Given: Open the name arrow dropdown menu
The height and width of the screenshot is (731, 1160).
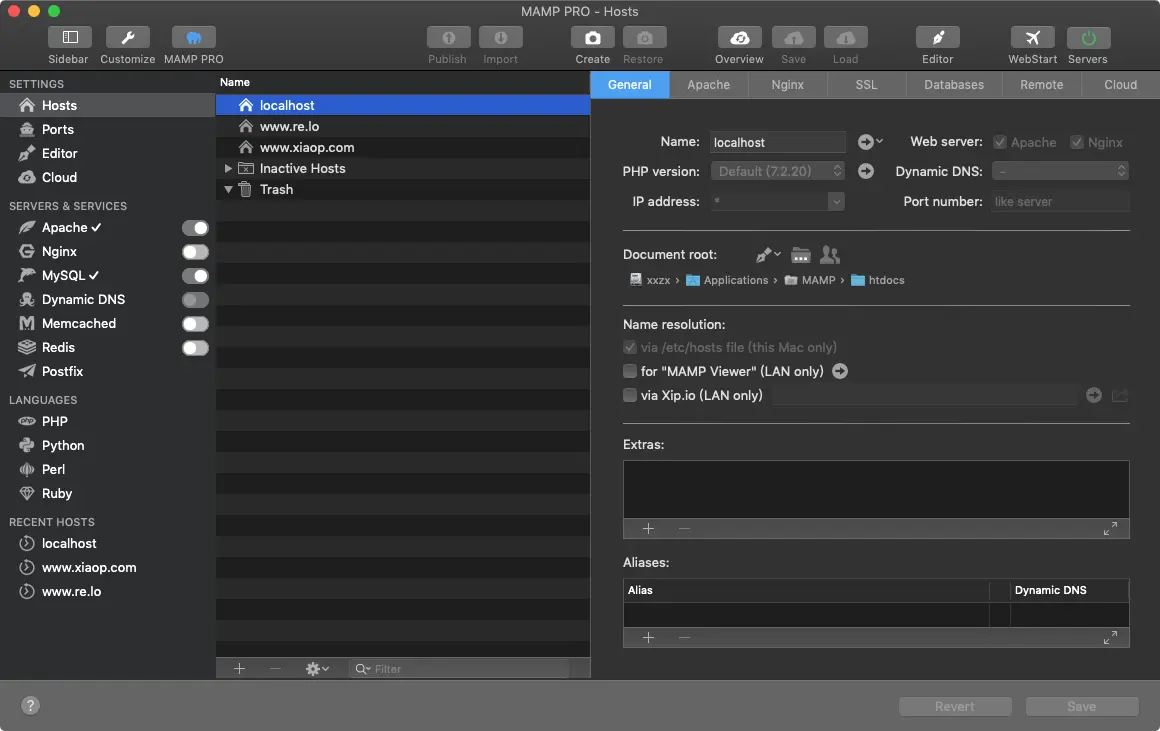Looking at the screenshot, I should [870, 141].
